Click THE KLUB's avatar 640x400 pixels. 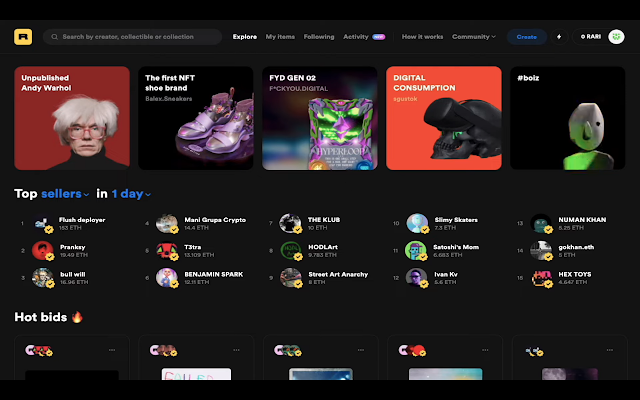point(291,223)
